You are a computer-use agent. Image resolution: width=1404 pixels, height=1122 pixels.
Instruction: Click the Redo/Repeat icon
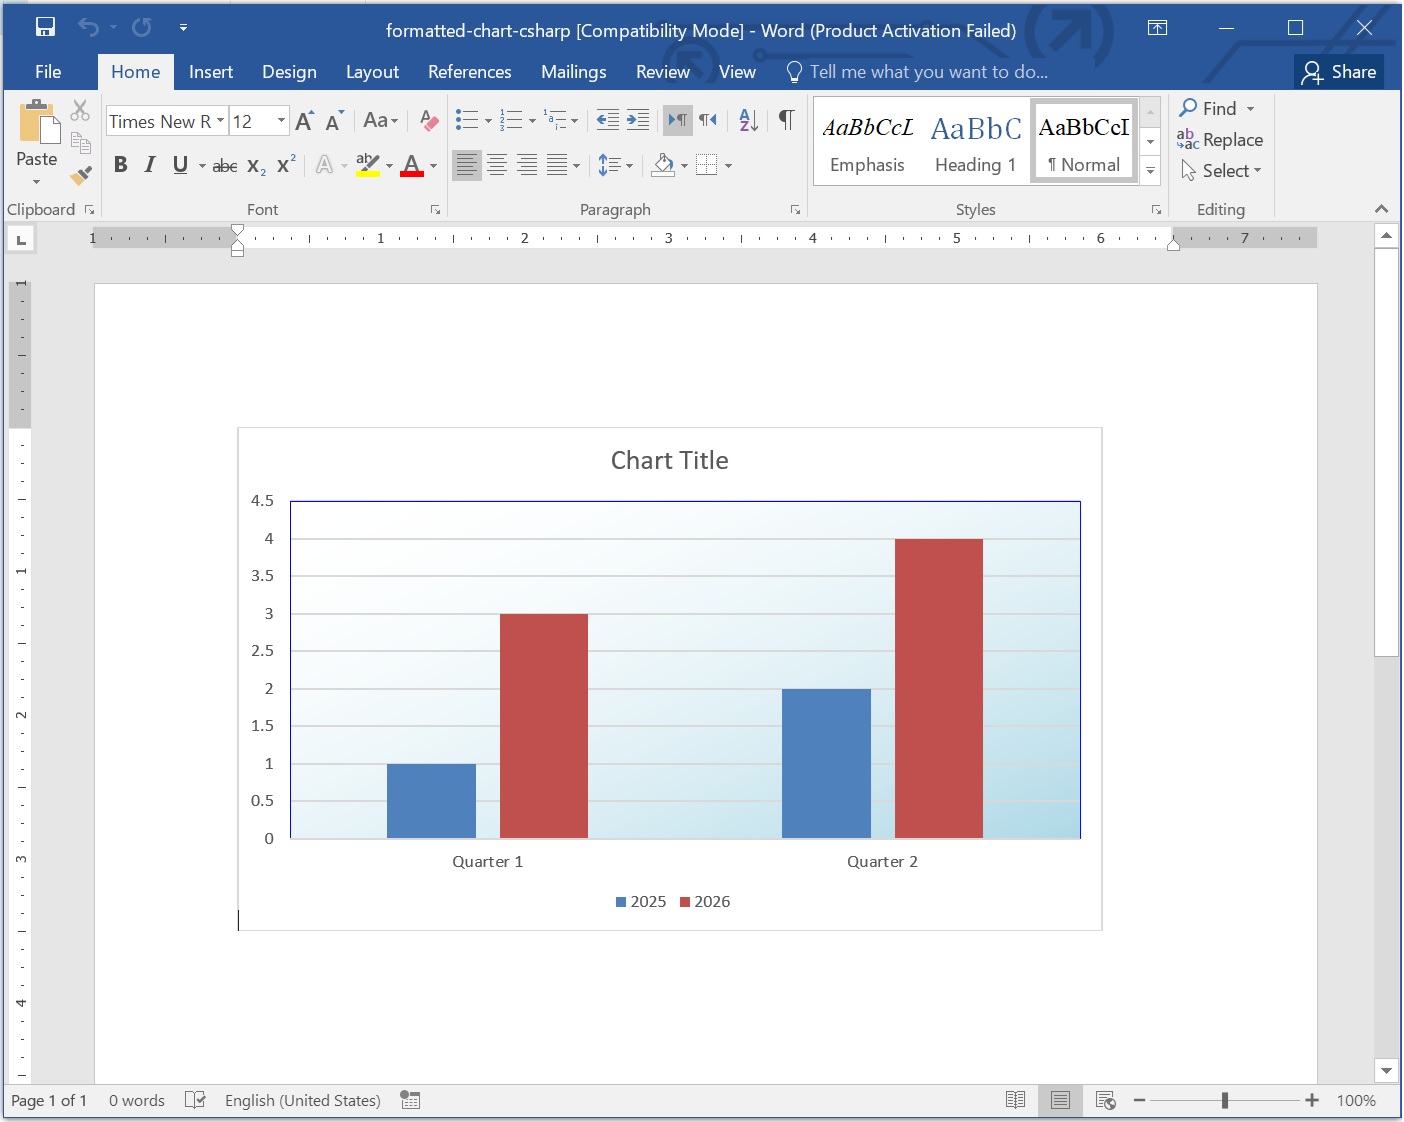(x=142, y=27)
